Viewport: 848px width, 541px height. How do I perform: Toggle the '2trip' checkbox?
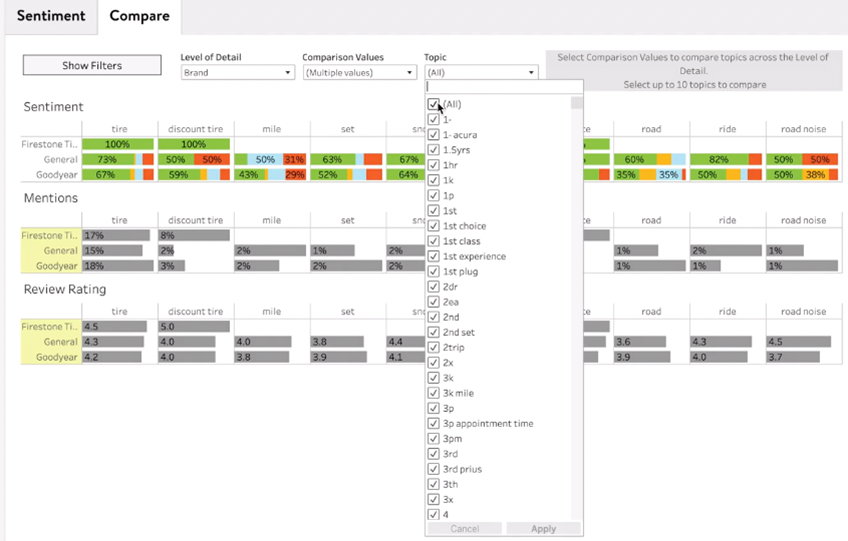pyautogui.click(x=433, y=347)
